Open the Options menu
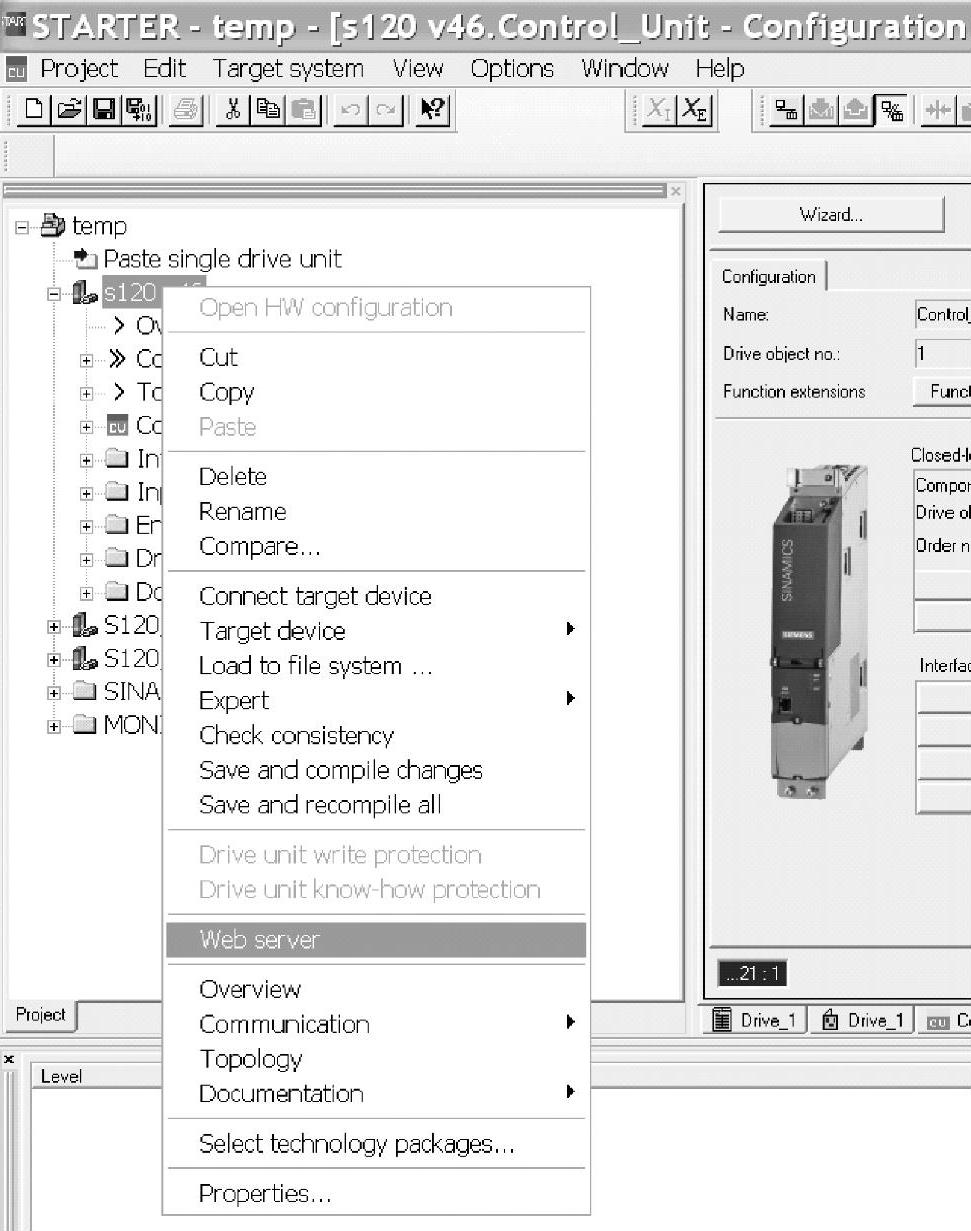This screenshot has height=1231, width=971. (512, 69)
